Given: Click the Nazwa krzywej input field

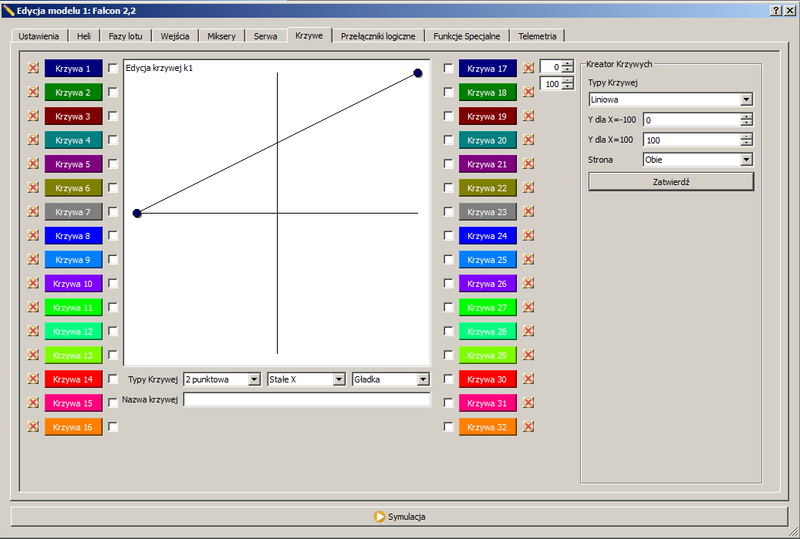Looking at the screenshot, I should coord(307,400).
